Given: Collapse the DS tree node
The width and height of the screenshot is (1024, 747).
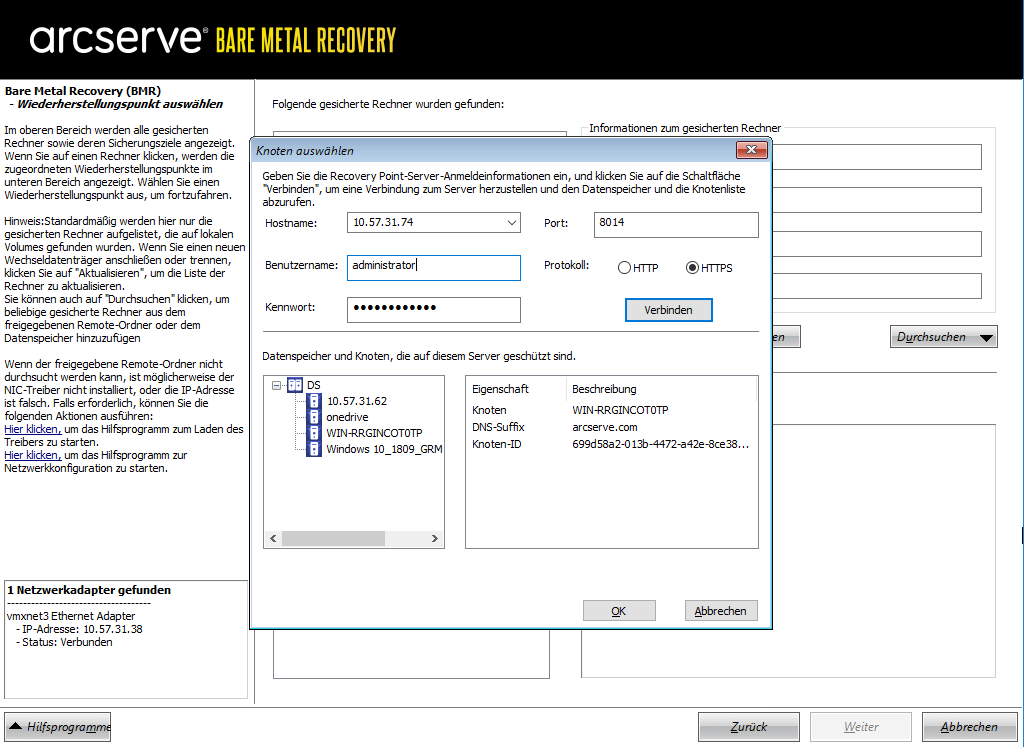Looking at the screenshot, I should pos(276,385).
